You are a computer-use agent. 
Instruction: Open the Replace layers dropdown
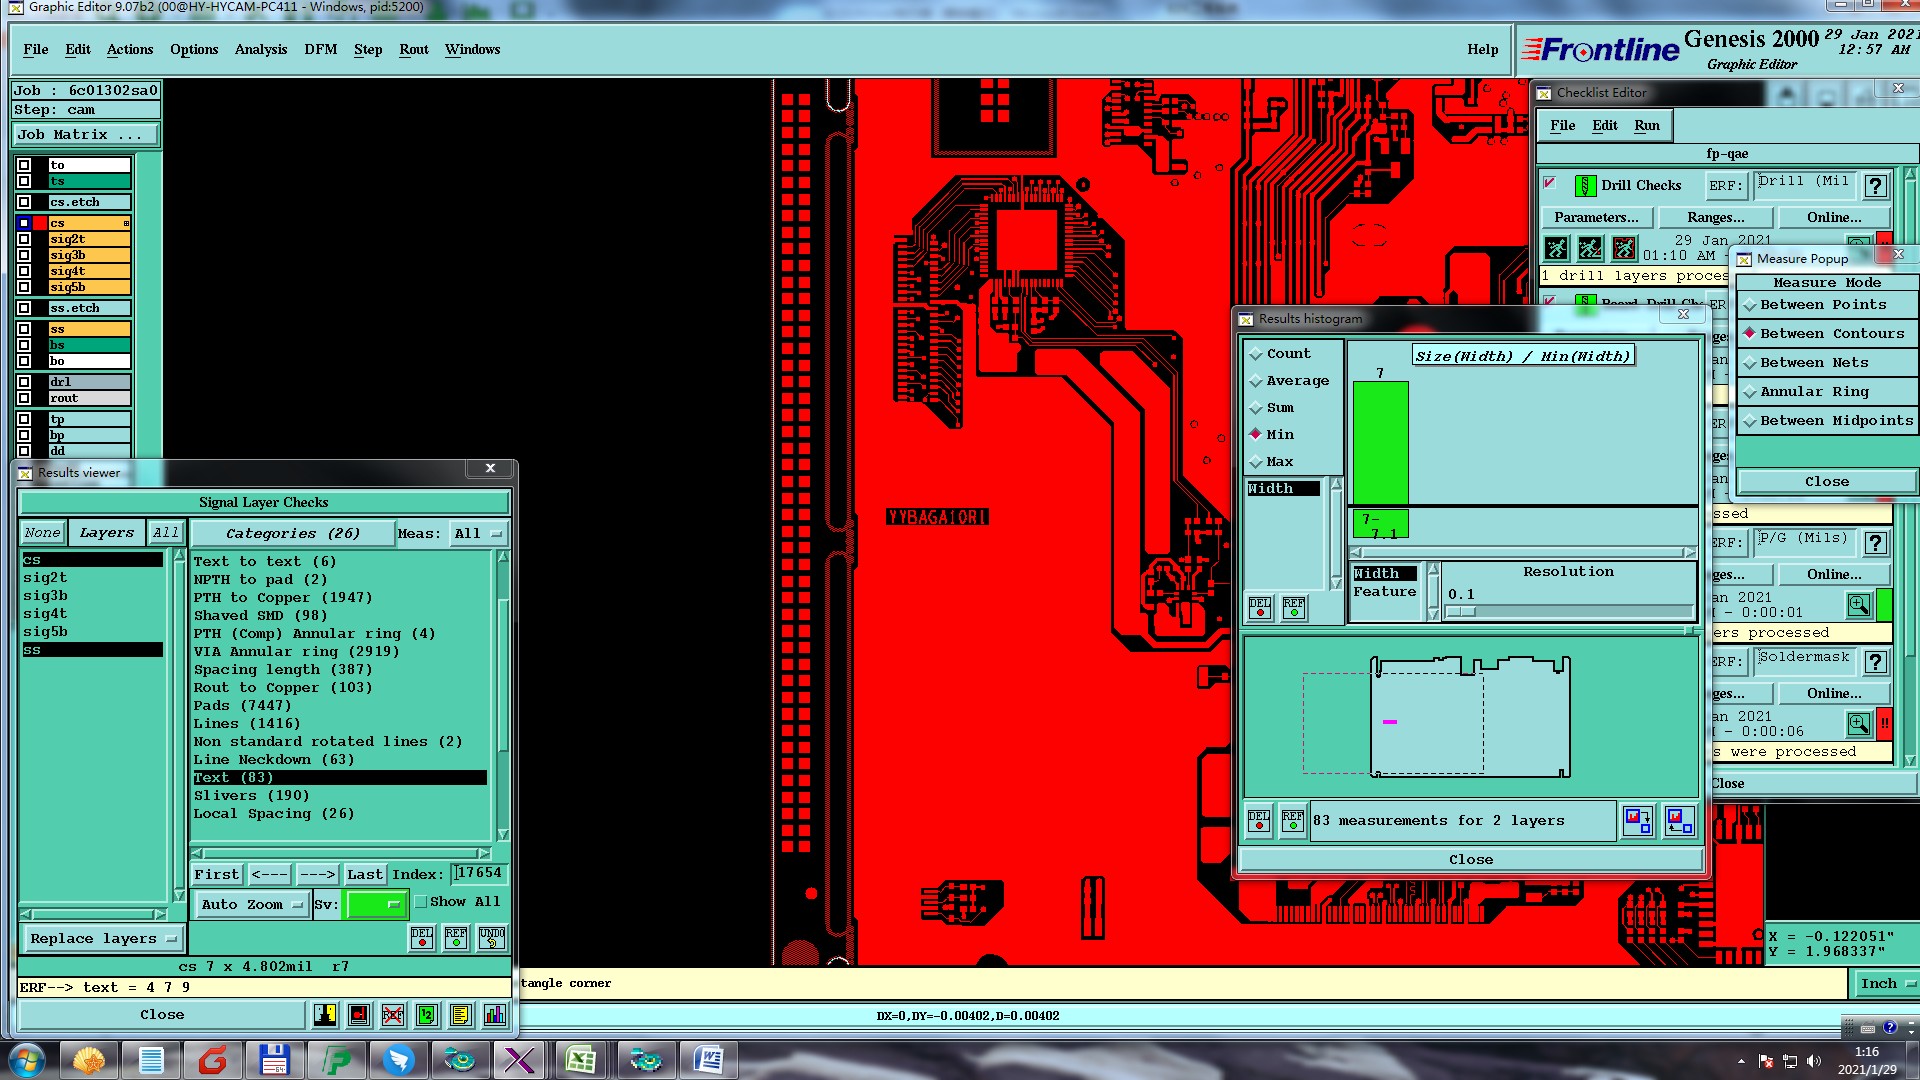point(102,939)
